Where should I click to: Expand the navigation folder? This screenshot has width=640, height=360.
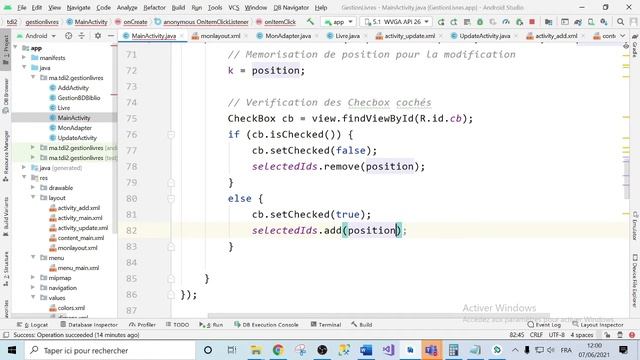[33, 288]
